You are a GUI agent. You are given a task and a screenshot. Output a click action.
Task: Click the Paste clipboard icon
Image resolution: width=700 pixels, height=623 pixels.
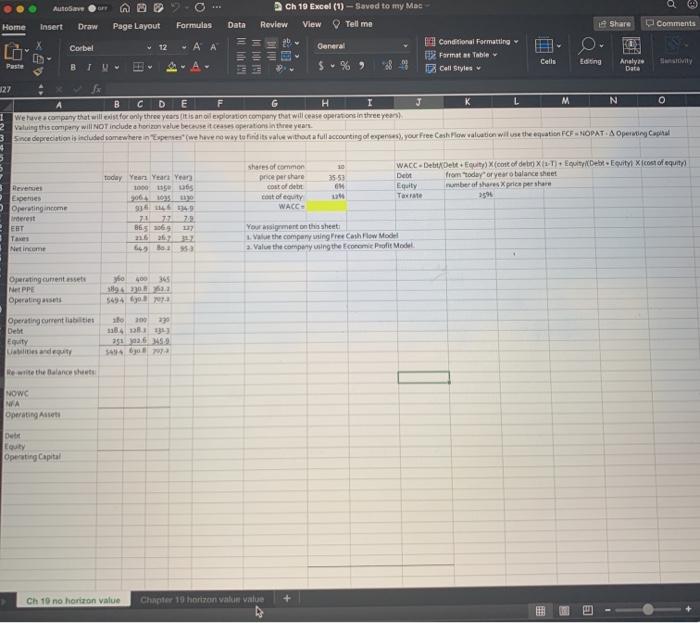[x=13, y=52]
